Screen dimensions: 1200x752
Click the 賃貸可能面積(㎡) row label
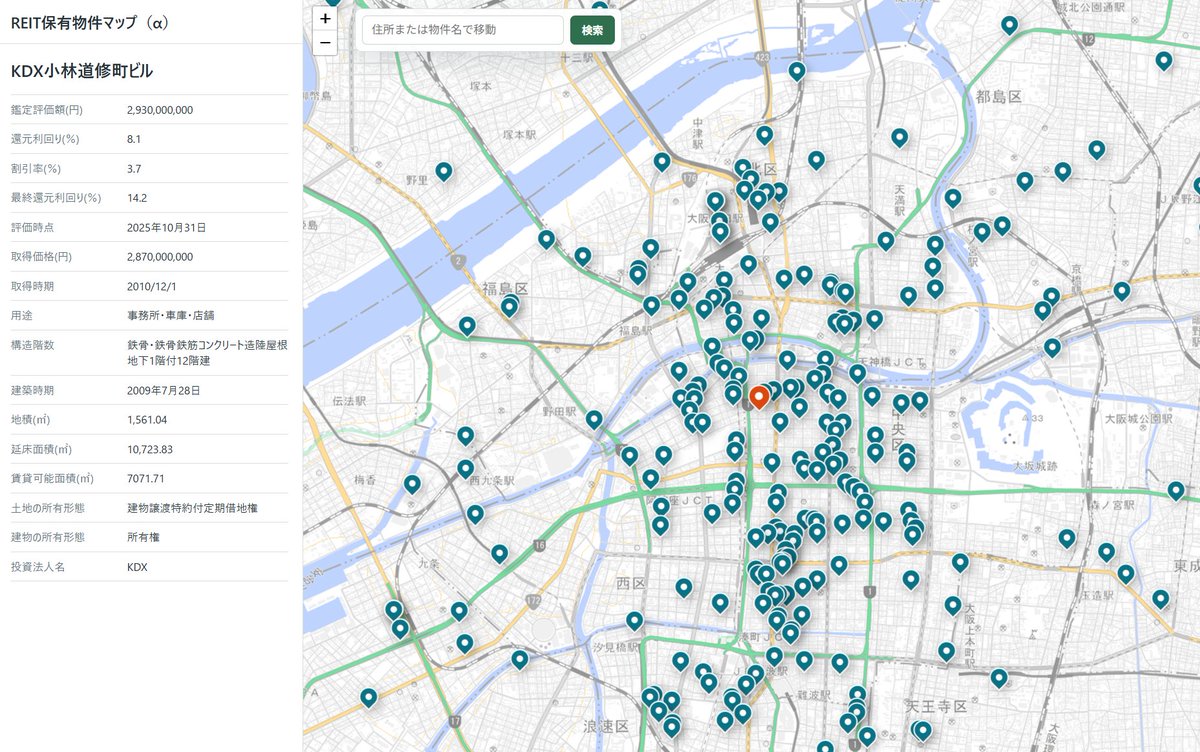coord(51,478)
